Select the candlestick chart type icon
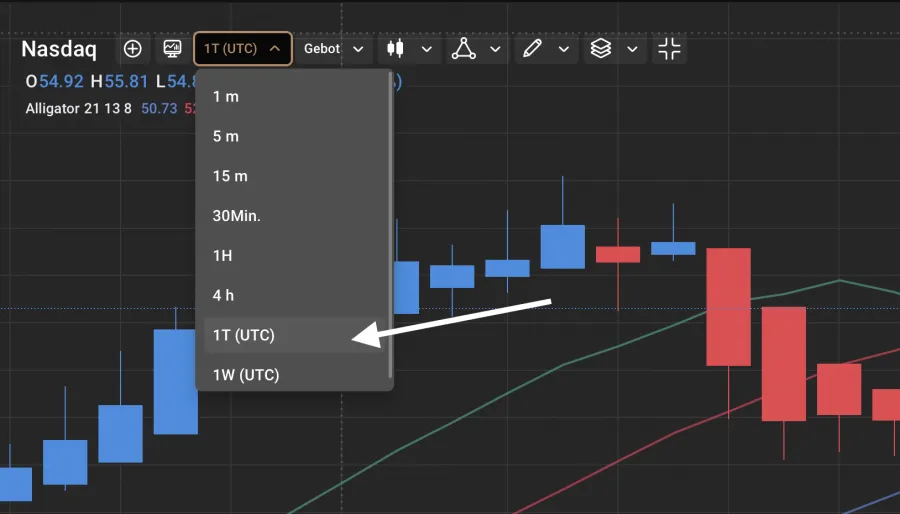 (x=395, y=49)
